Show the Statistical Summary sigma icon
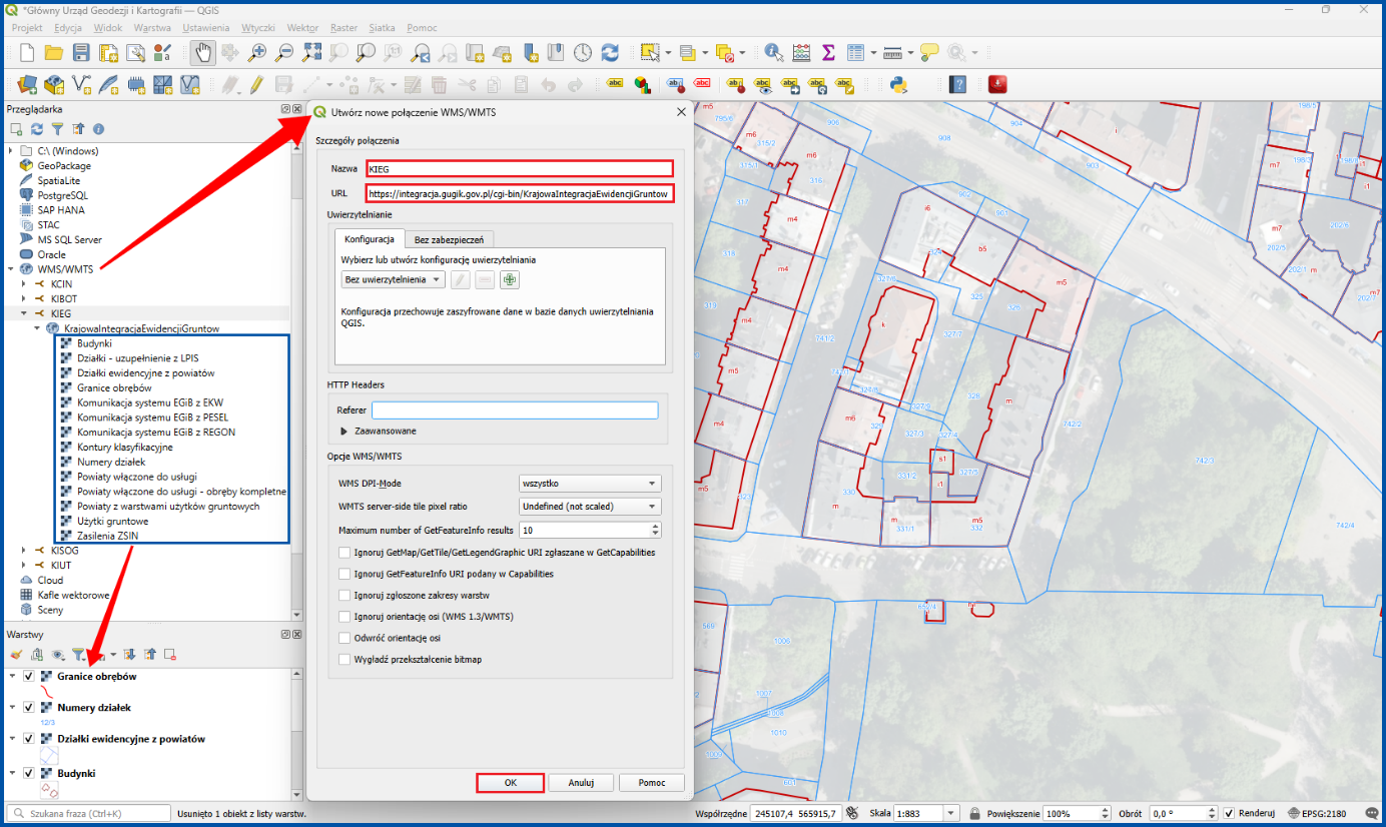This screenshot has width=1386, height=827. (828, 52)
